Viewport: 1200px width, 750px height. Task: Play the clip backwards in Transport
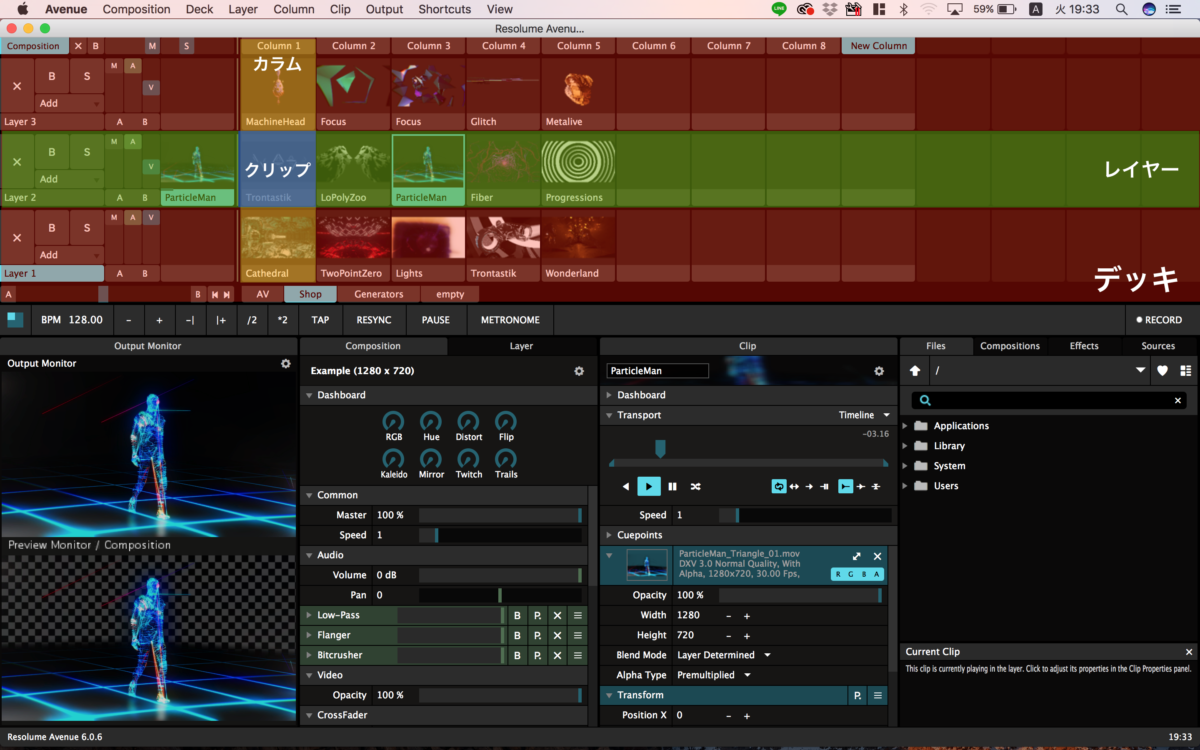[x=626, y=486]
